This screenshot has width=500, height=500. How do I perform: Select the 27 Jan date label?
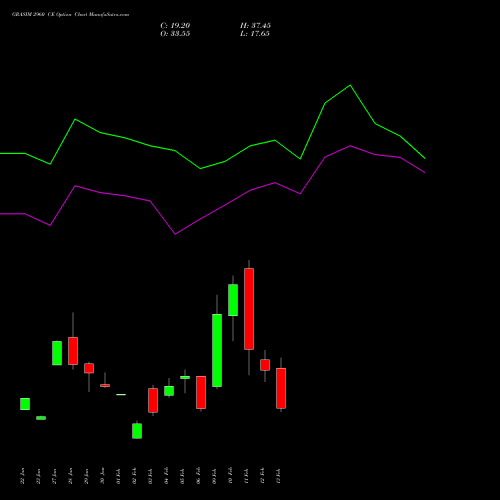click(54, 476)
